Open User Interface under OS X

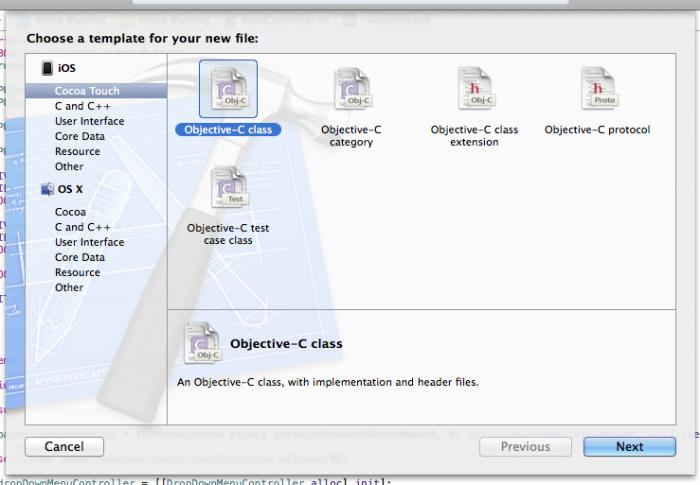point(89,242)
